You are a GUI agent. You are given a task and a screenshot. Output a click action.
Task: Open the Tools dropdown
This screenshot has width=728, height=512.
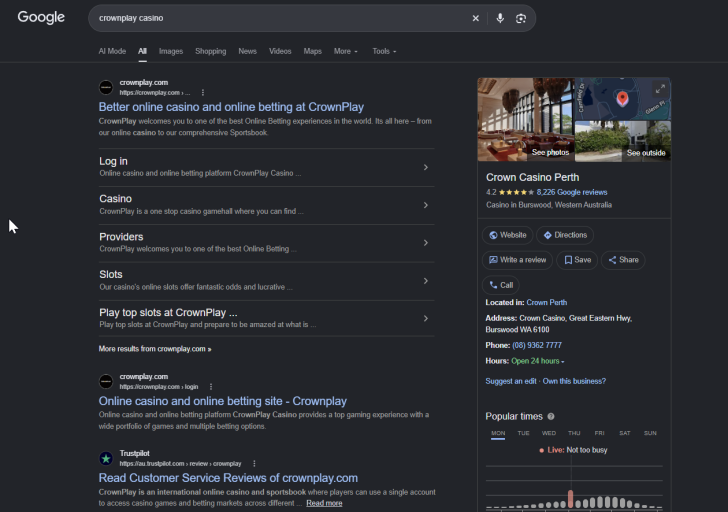point(384,51)
